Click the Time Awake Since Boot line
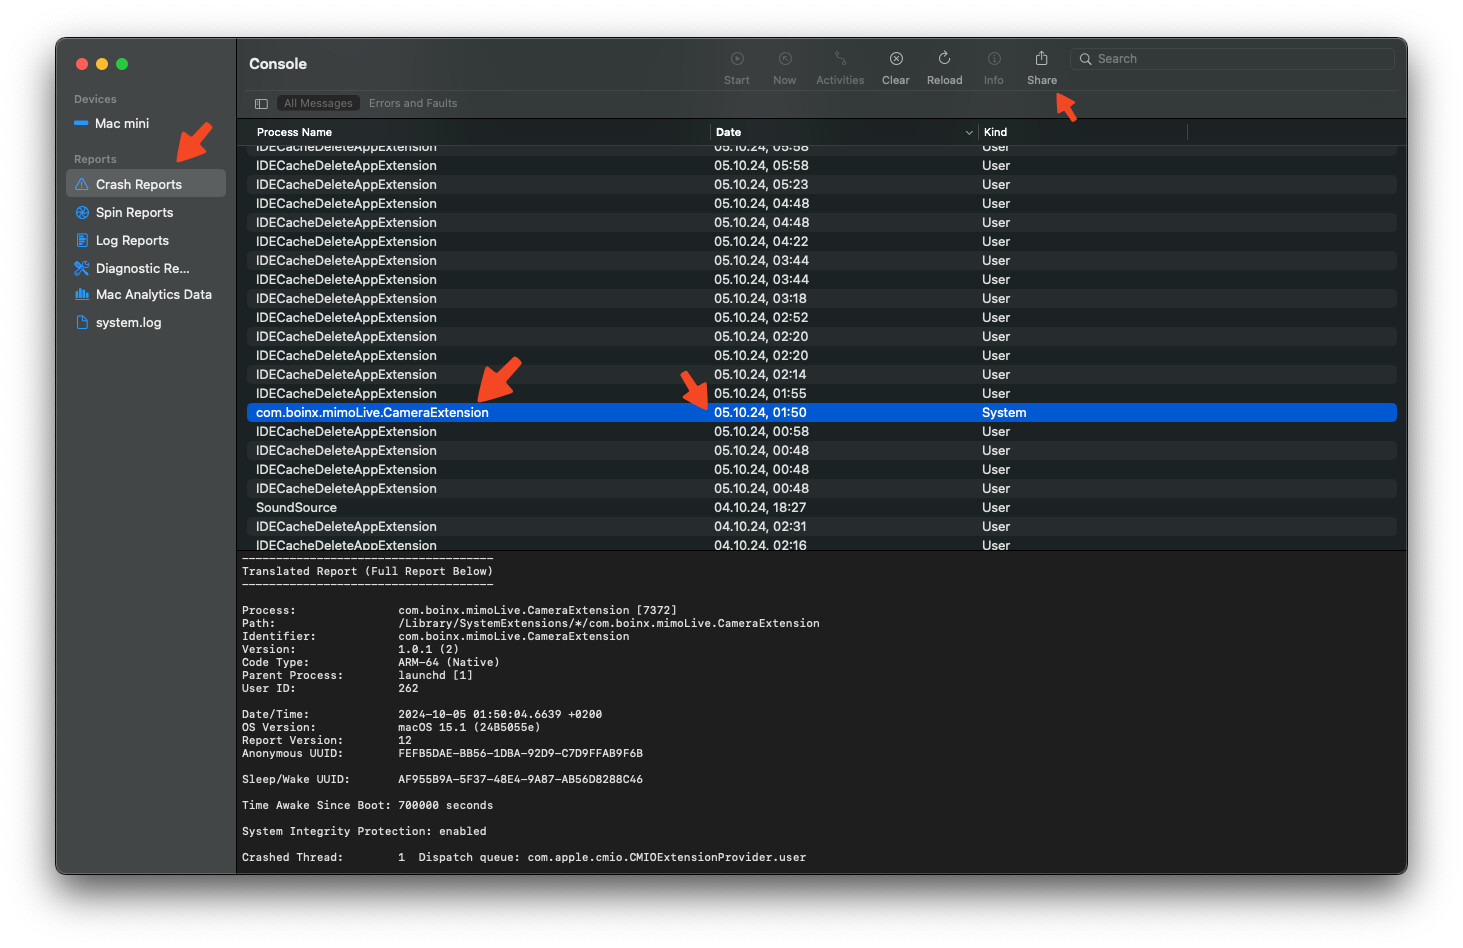This screenshot has height=948, width=1463. click(367, 806)
